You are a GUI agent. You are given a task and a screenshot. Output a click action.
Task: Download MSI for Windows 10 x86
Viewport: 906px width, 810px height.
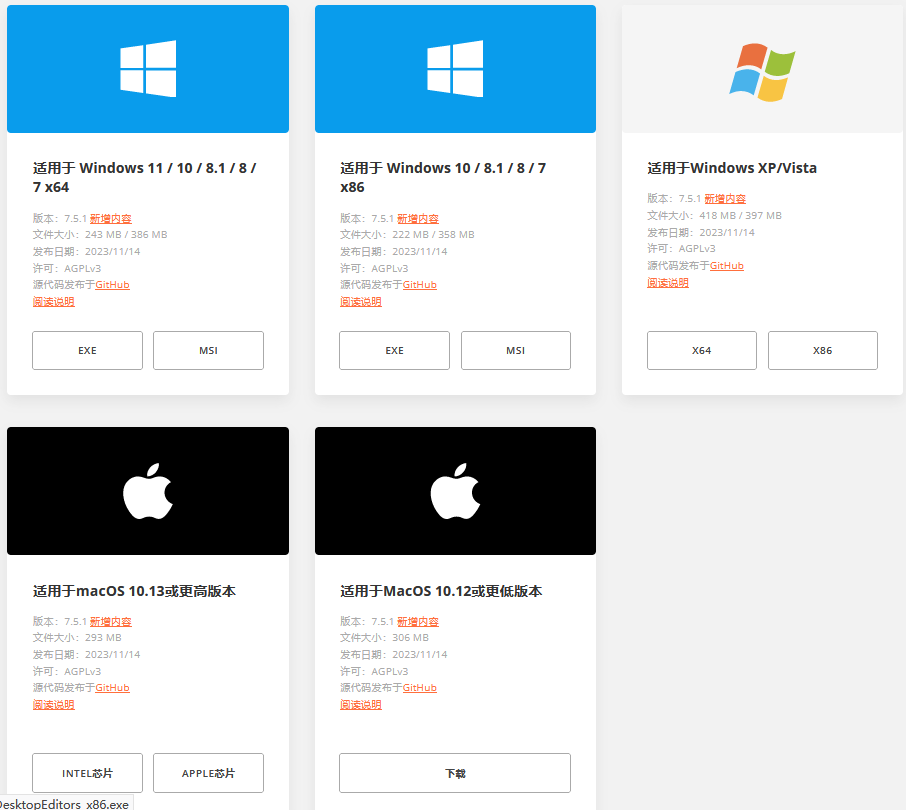516,351
